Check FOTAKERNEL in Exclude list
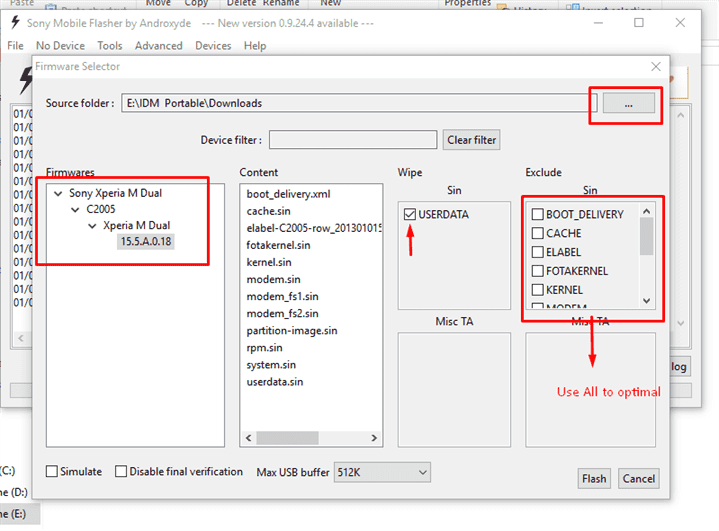719x531 pixels. 537,271
